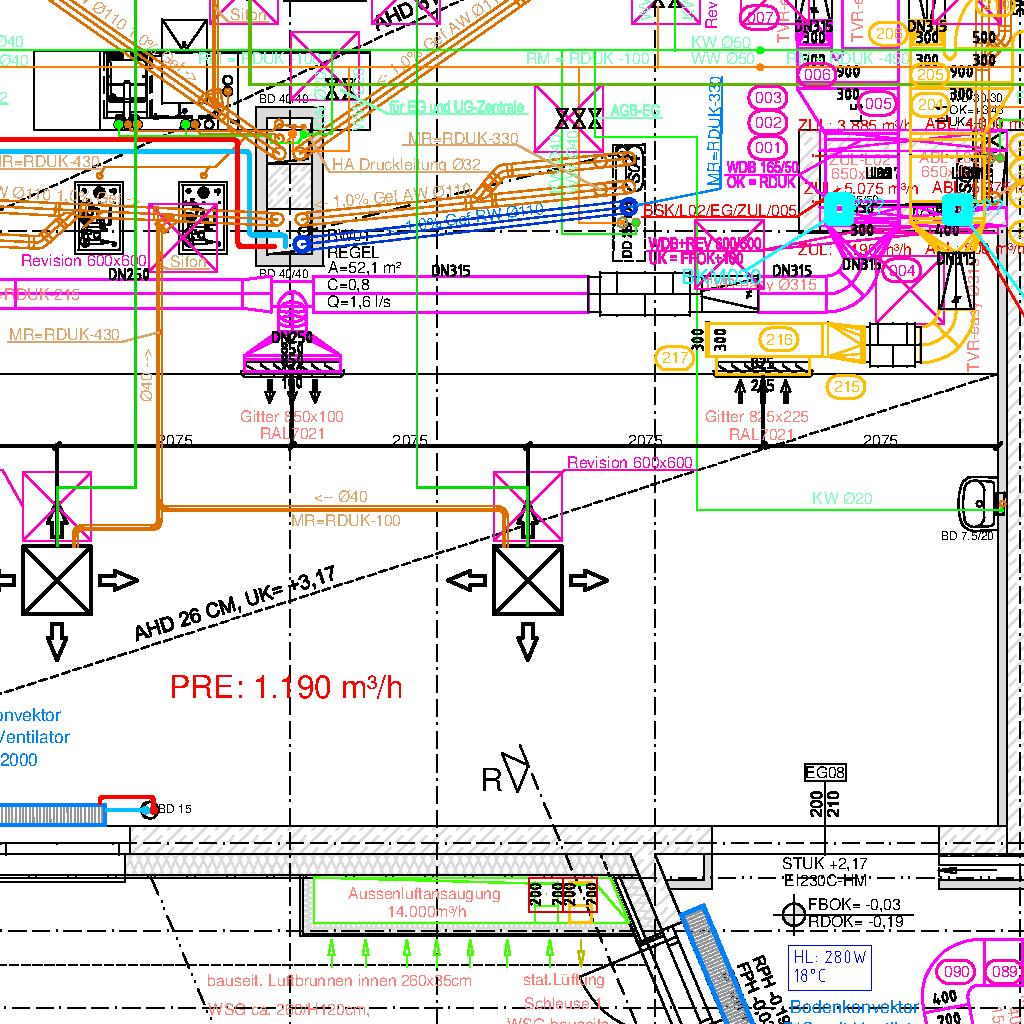
Task: Click the red "PRE: 1.190 m³/h" airflow label
Action: pos(286,687)
